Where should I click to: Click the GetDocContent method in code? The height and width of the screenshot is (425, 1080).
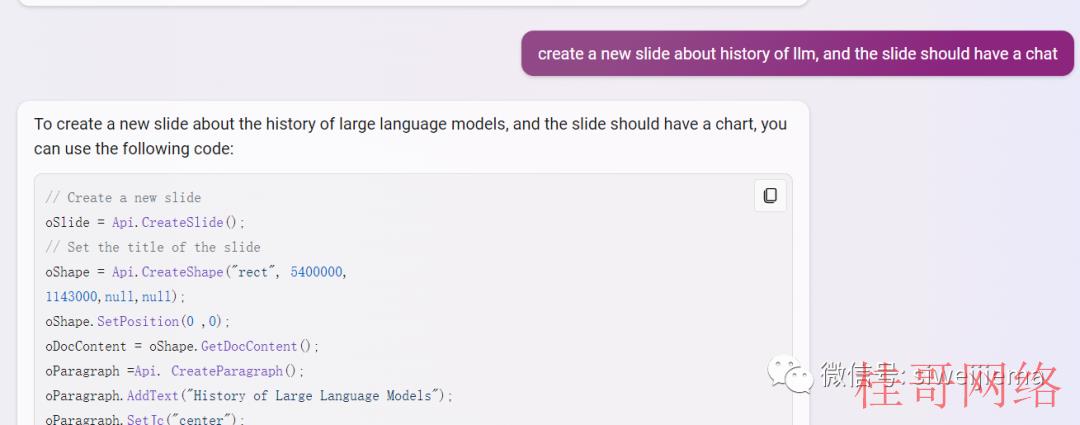(249, 346)
